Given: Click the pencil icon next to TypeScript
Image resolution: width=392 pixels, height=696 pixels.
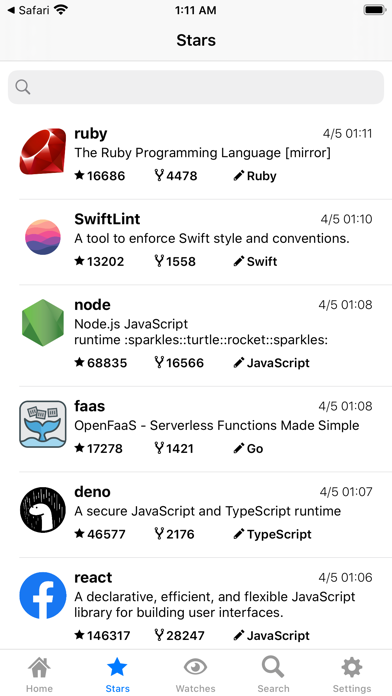Looking at the screenshot, I should (x=239, y=534).
